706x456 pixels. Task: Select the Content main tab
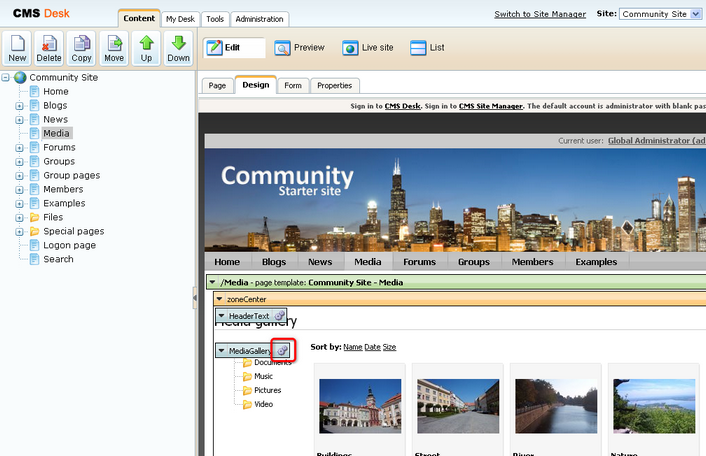coord(139,18)
